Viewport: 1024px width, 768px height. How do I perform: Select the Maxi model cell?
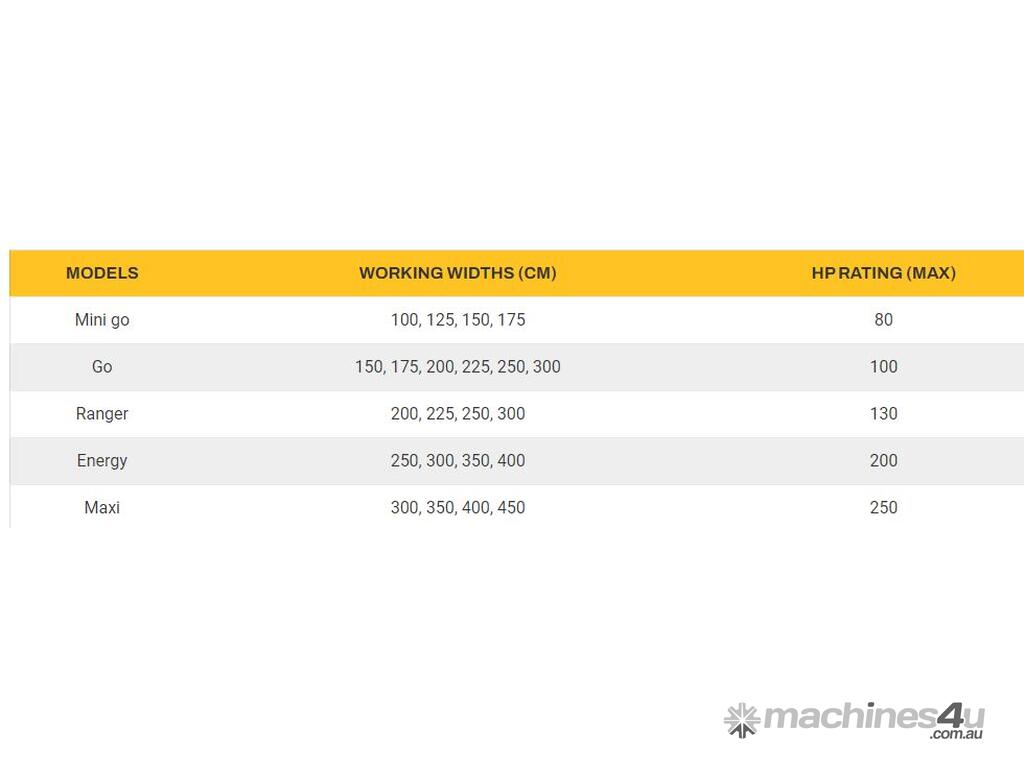(x=102, y=508)
